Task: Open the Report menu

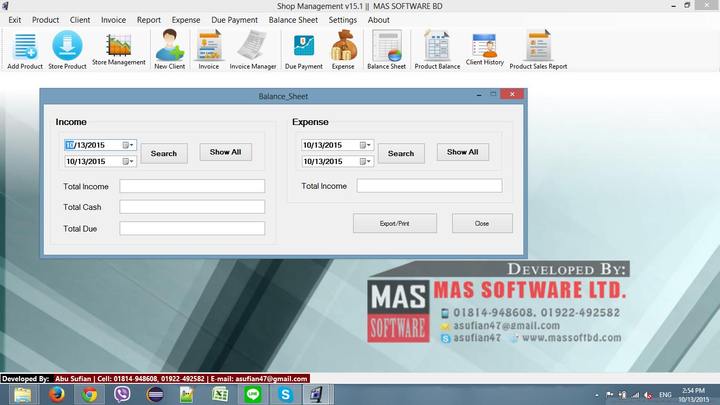Action: pyautogui.click(x=149, y=20)
